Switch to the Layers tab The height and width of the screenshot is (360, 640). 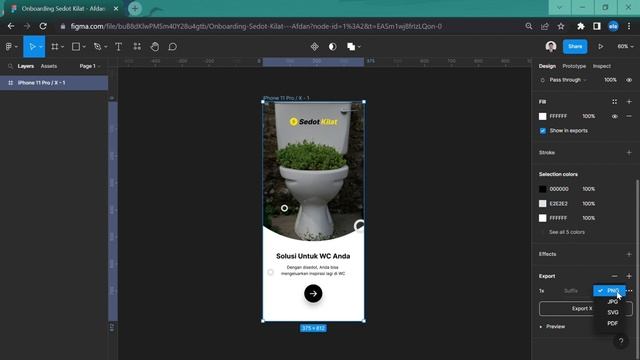point(26,66)
